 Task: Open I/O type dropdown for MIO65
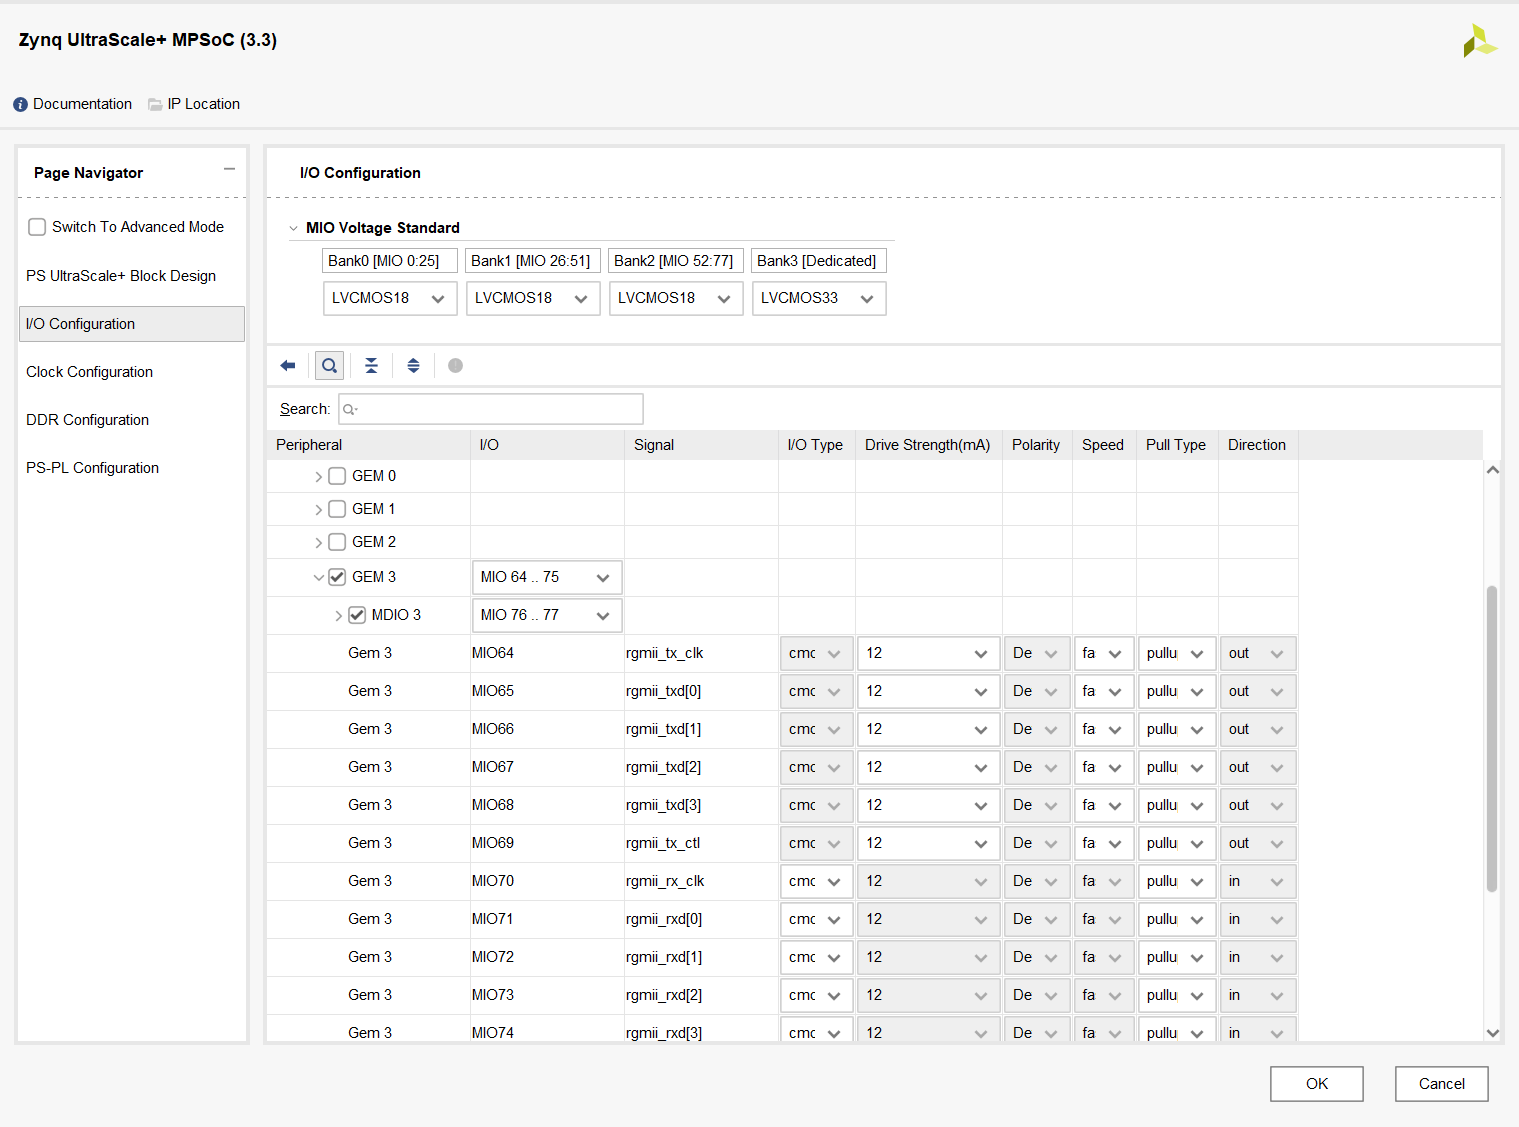click(x=817, y=691)
